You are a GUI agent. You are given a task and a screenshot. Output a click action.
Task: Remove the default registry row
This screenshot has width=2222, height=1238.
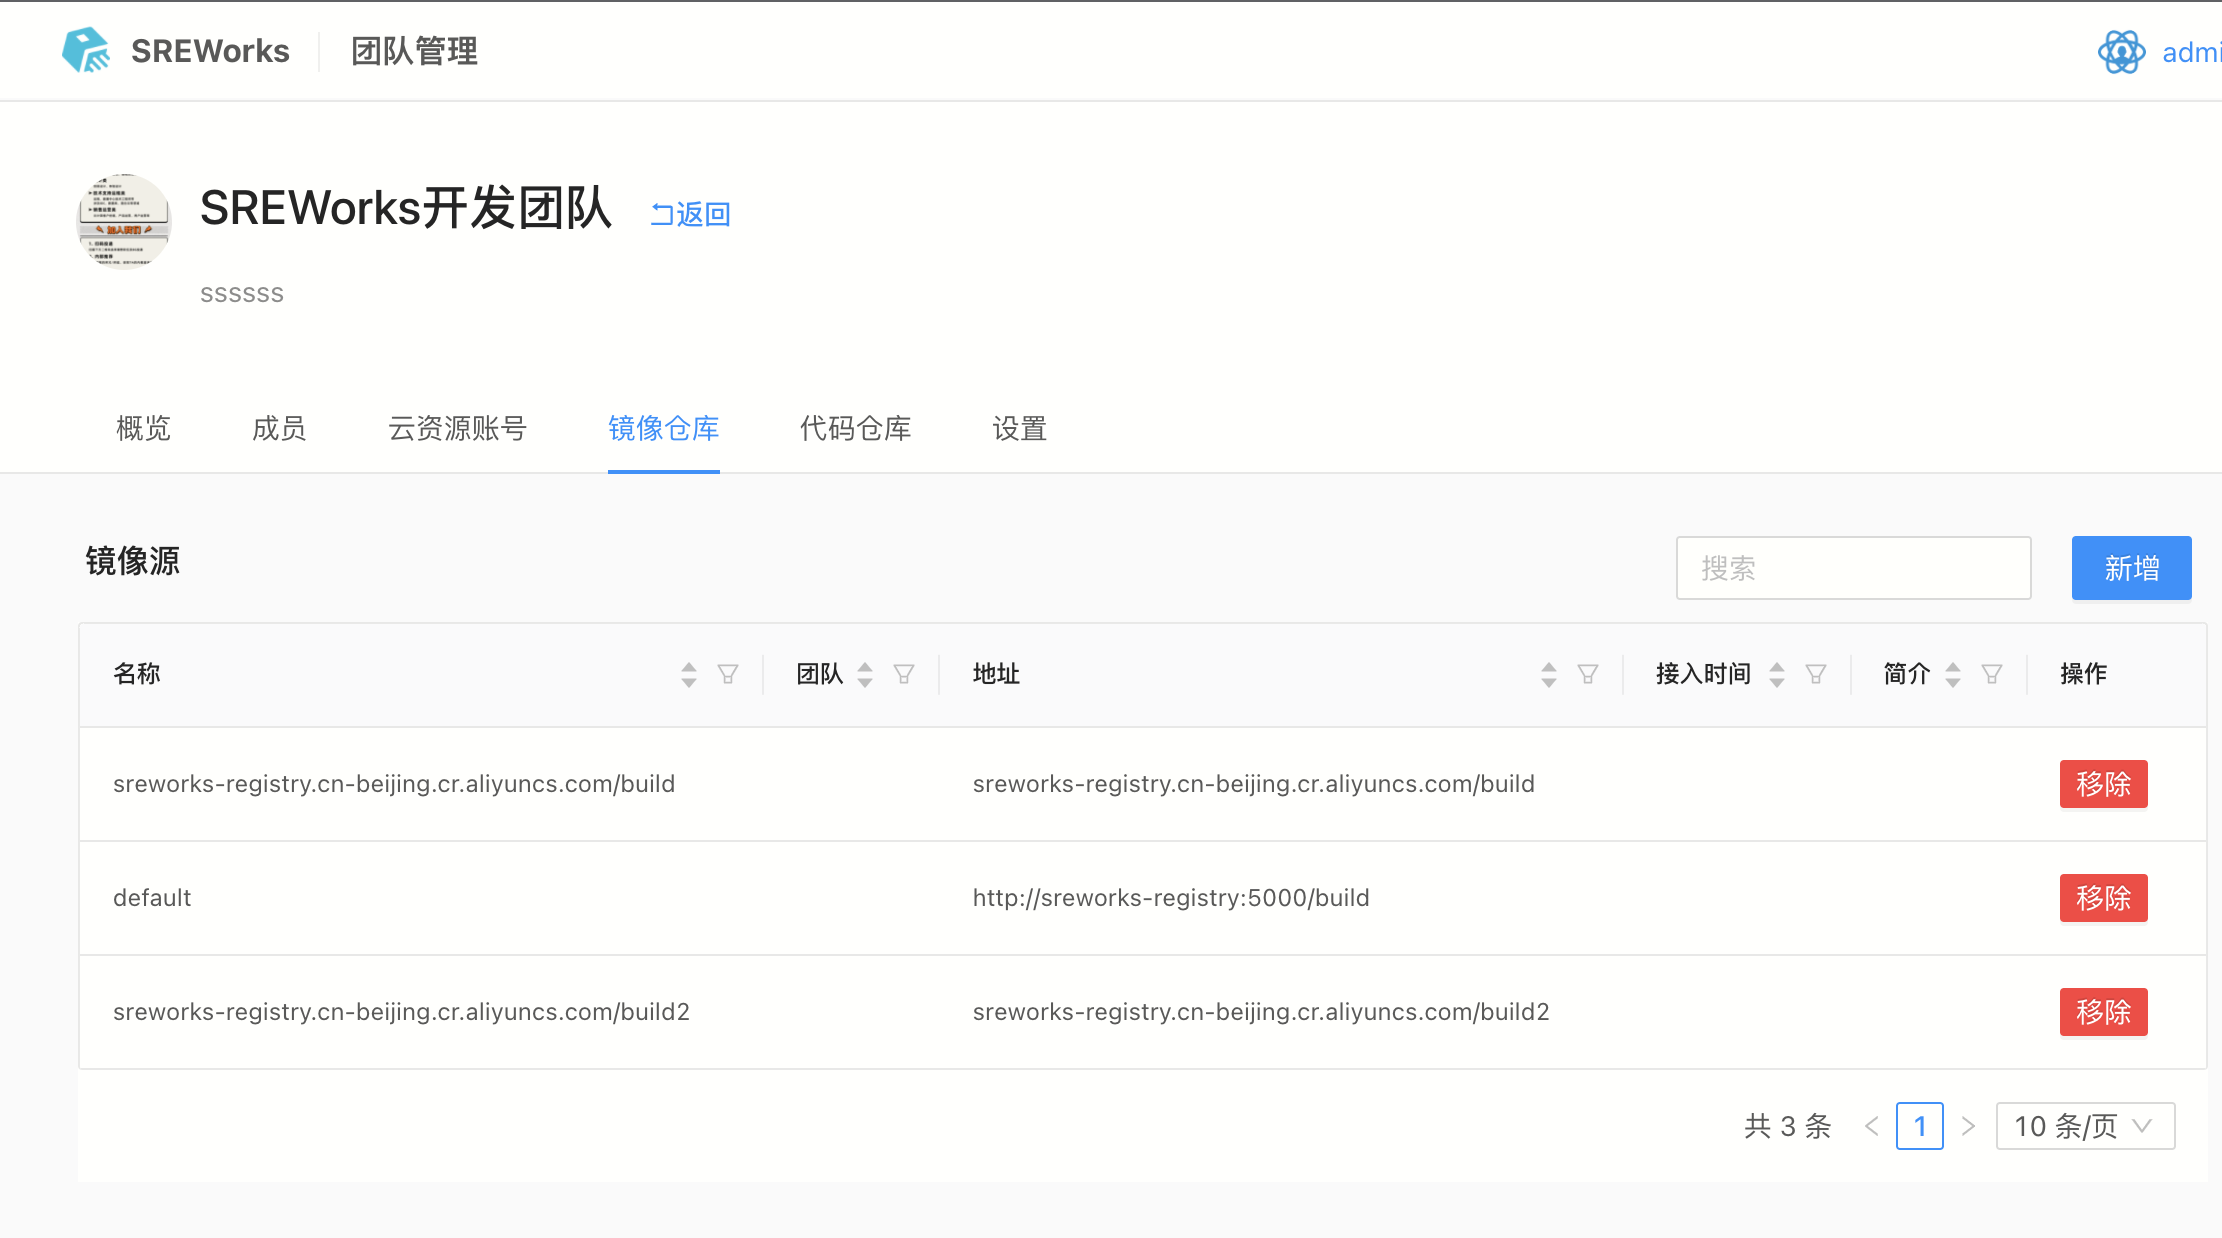point(2103,898)
